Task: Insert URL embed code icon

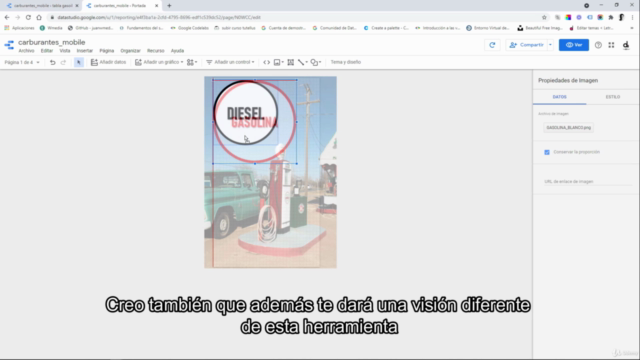Action: click(x=267, y=62)
